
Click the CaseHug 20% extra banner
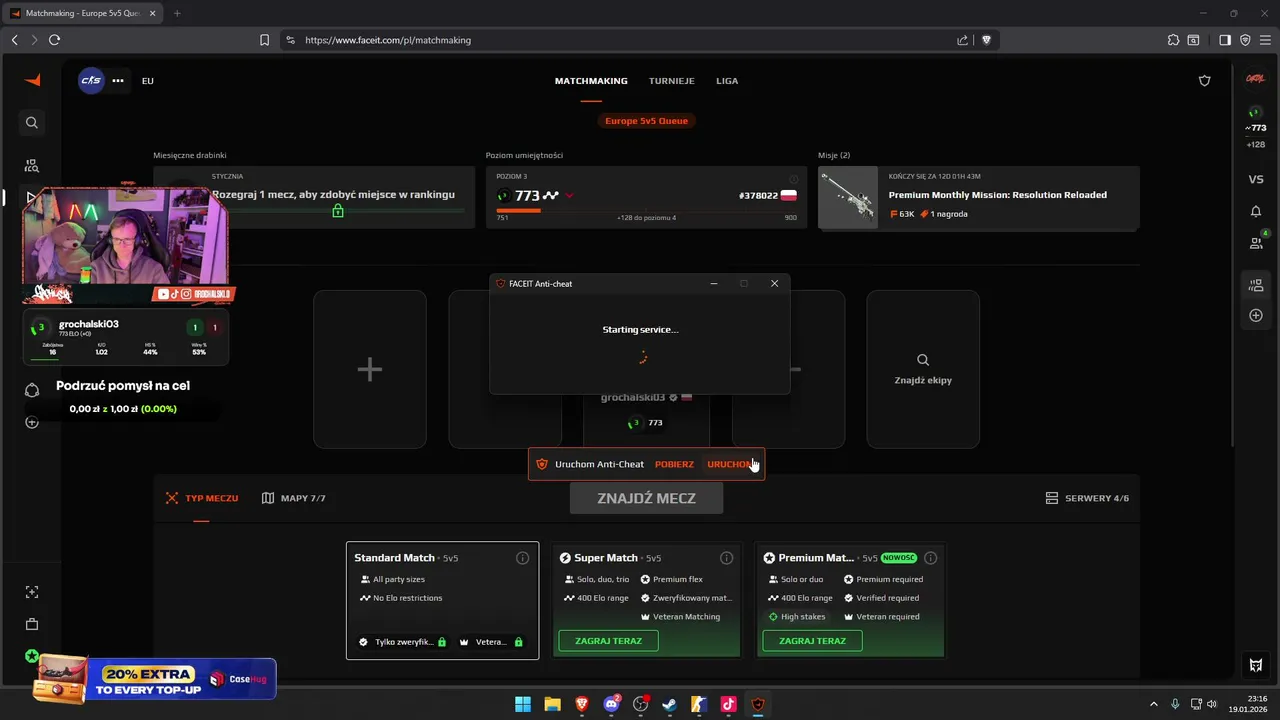coord(154,679)
